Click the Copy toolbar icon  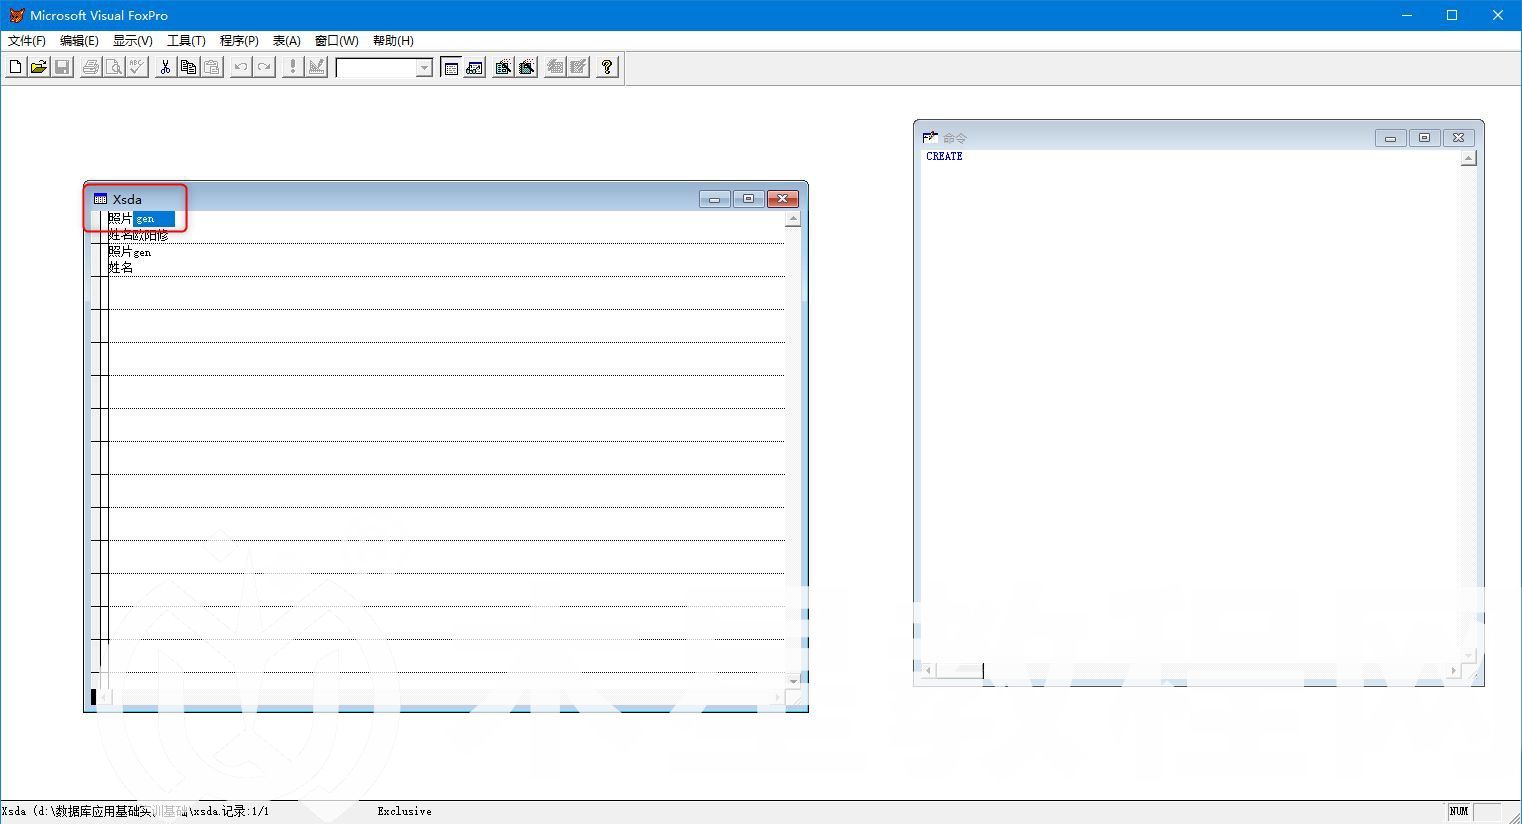(x=188, y=67)
